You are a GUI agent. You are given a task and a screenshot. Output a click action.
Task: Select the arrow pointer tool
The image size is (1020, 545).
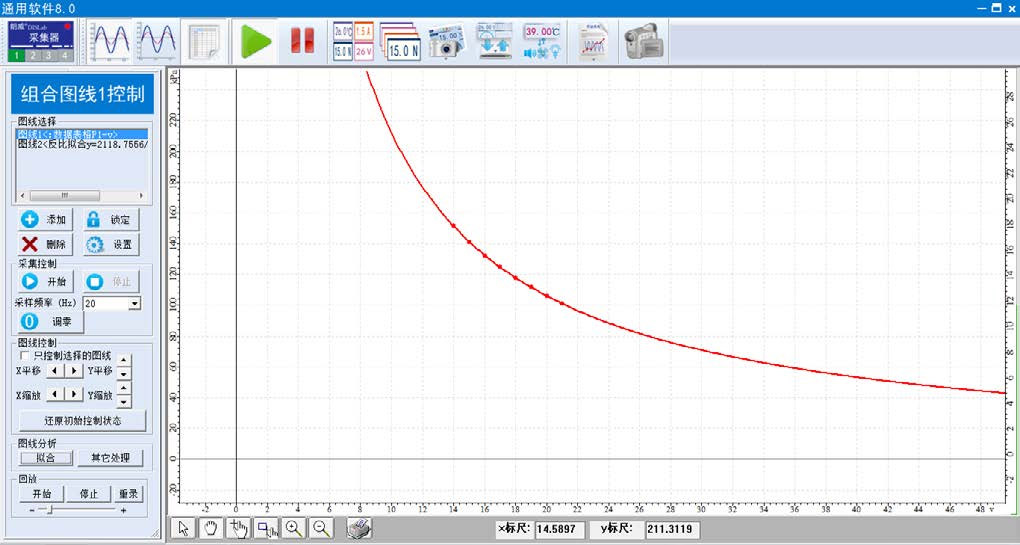pyautogui.click(x=183, y=529)
